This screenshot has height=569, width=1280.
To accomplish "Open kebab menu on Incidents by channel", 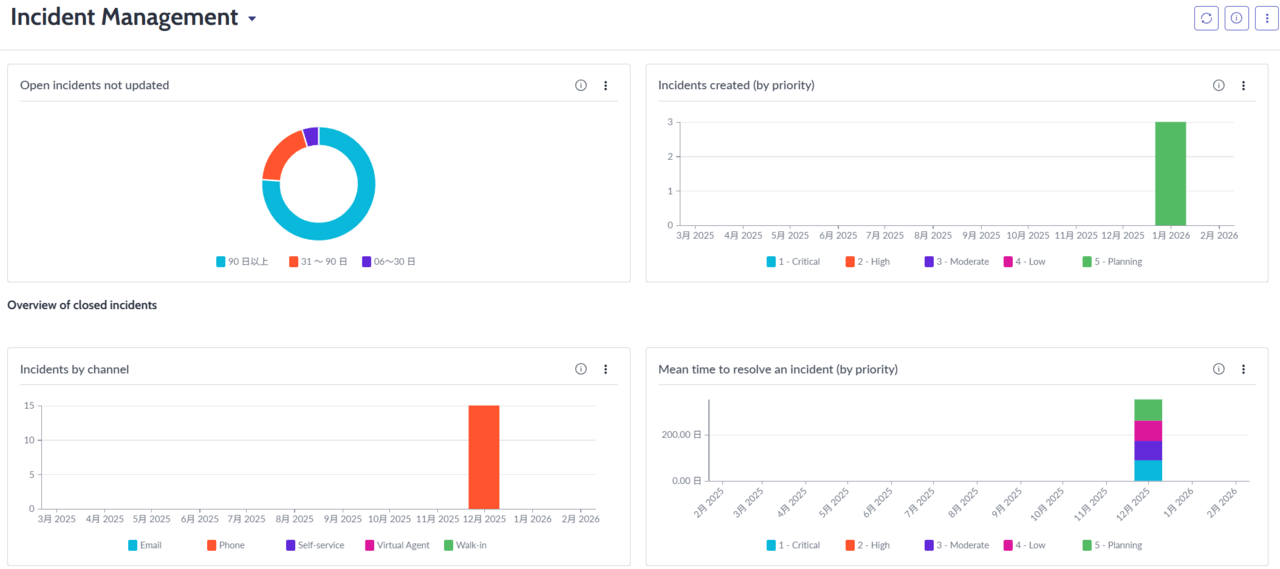I will (x=605, y=369).
